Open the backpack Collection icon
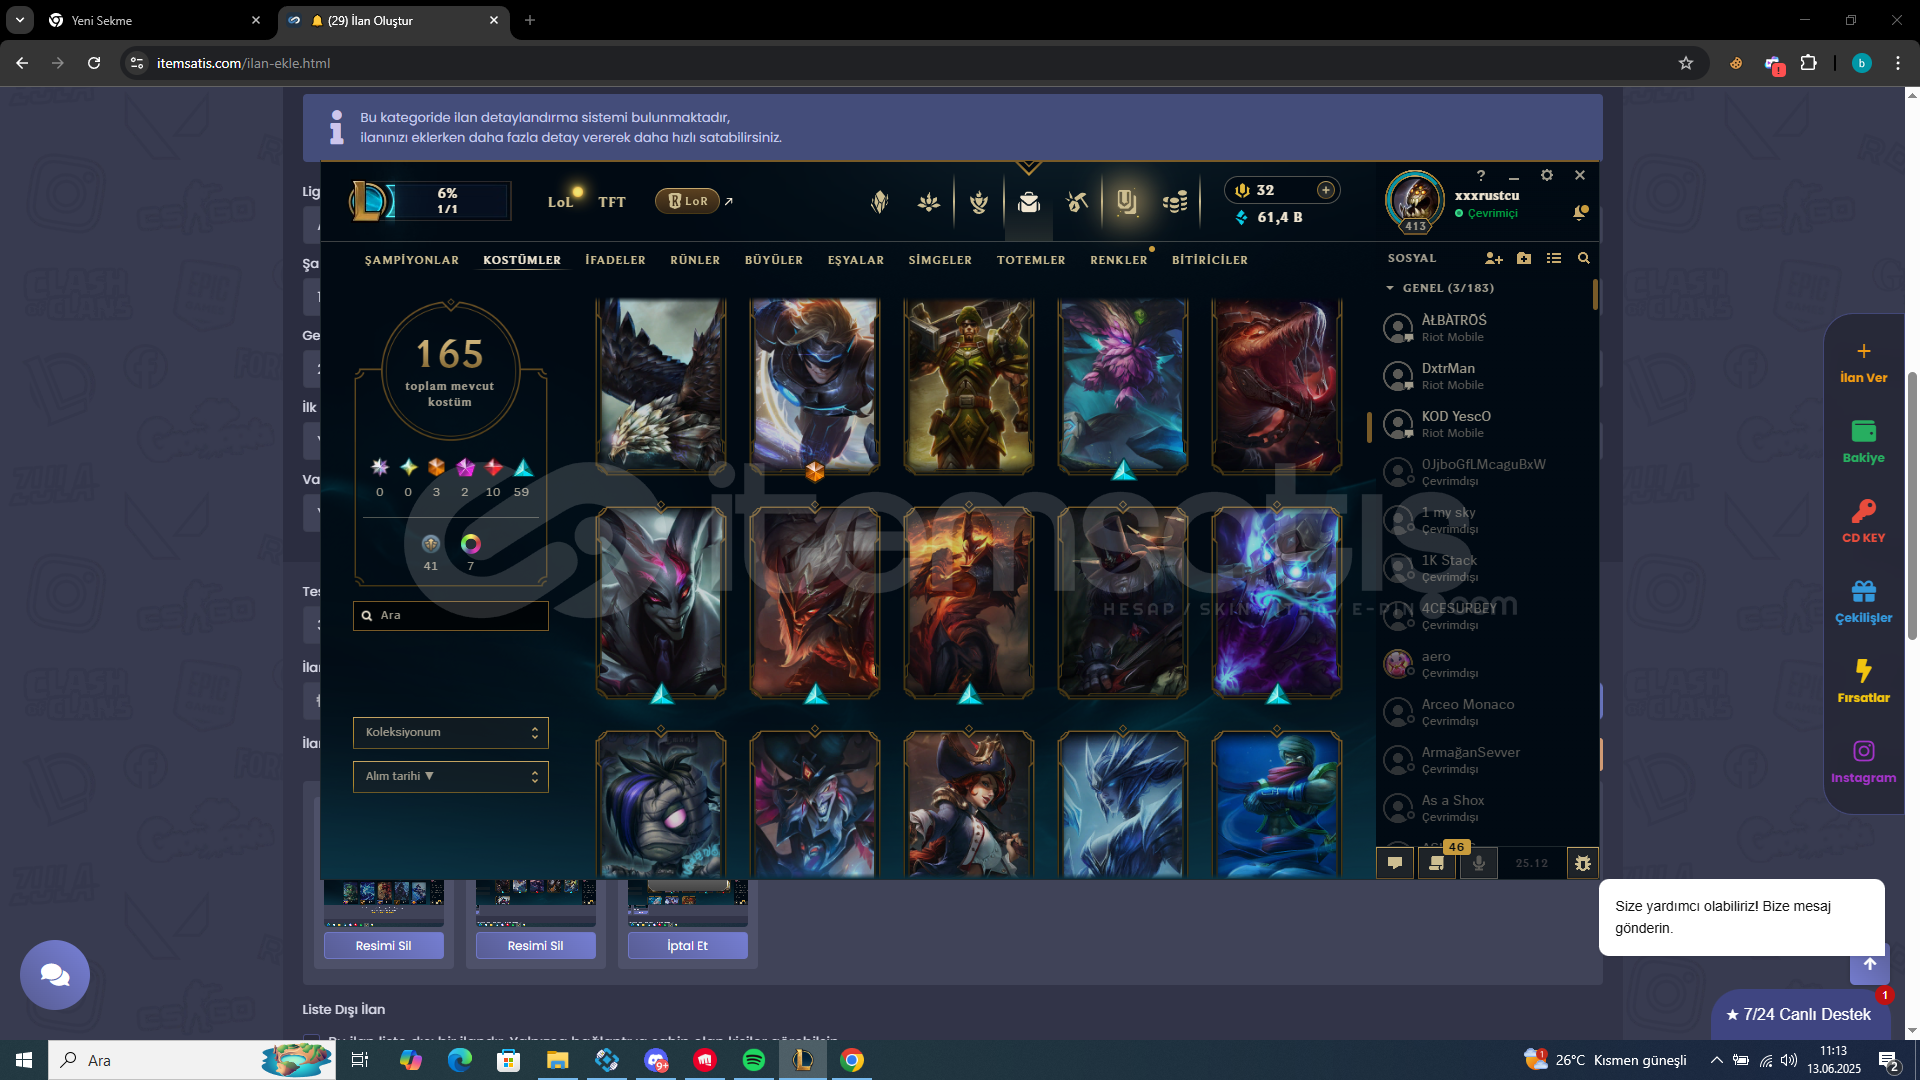The width and height of the screenshot is (1920, 1080). (x=1029, y=202)
